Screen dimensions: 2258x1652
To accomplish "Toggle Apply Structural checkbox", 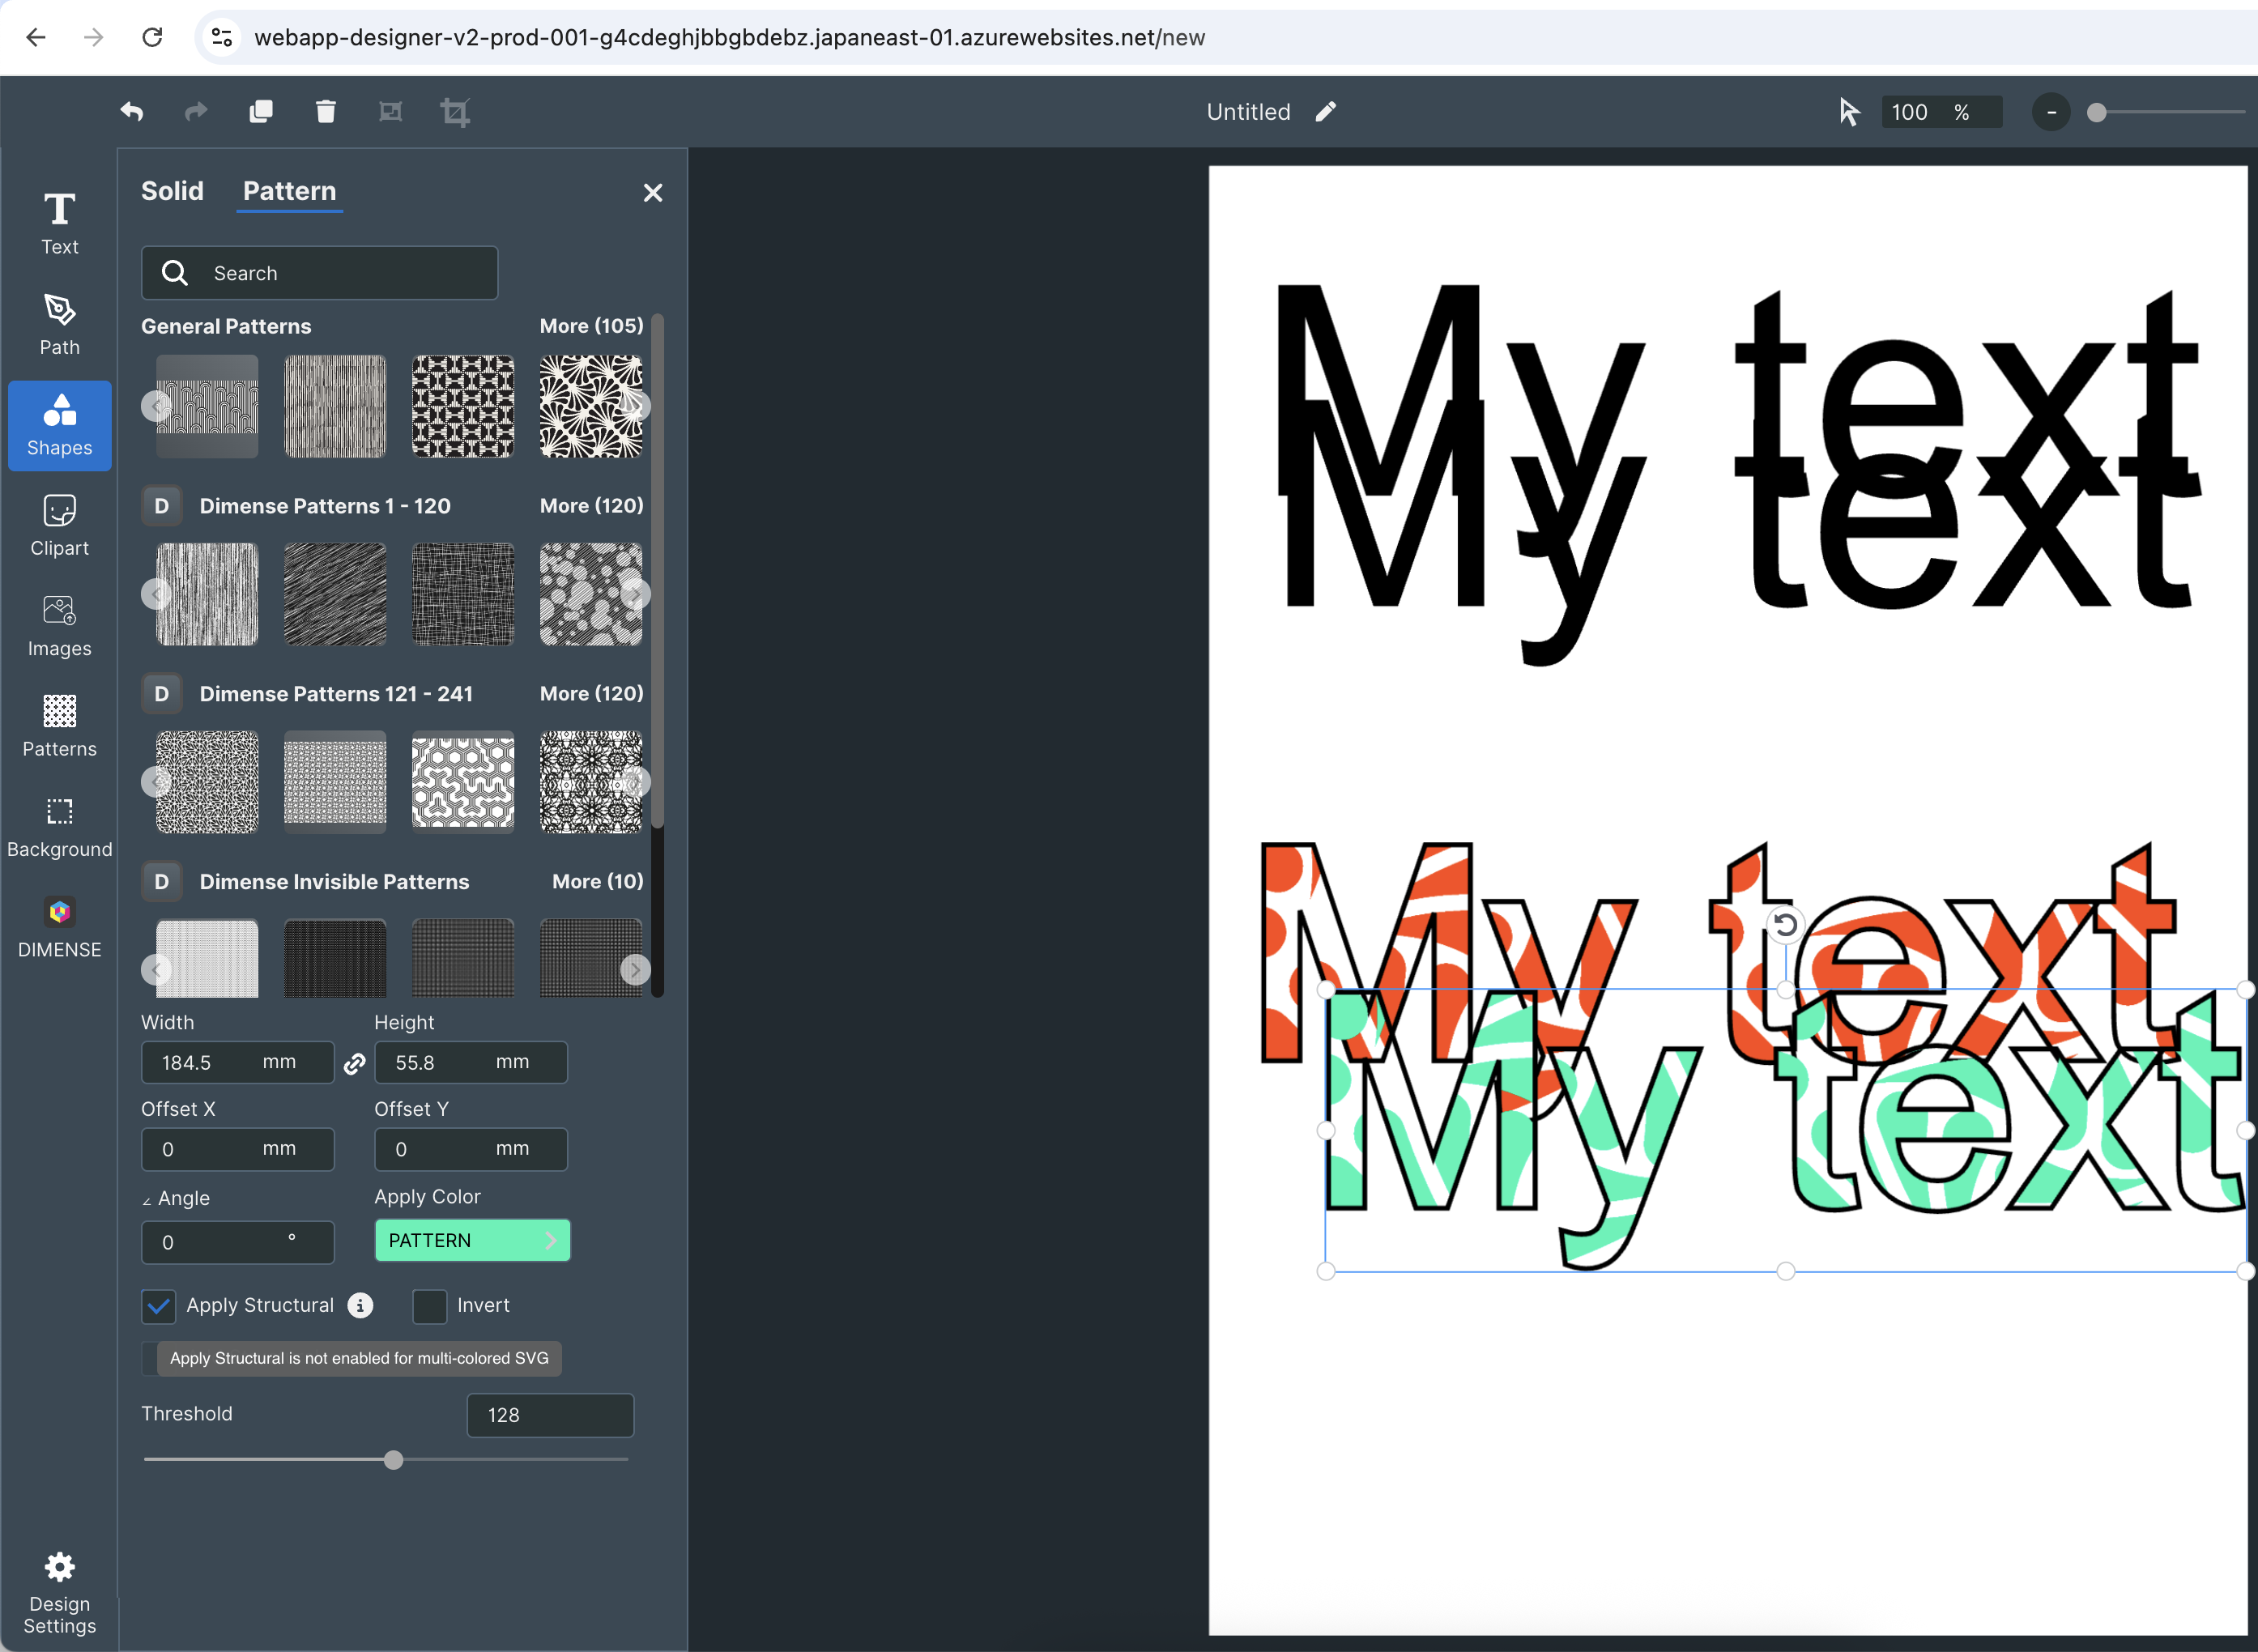I will click(x=158, y=1305).
